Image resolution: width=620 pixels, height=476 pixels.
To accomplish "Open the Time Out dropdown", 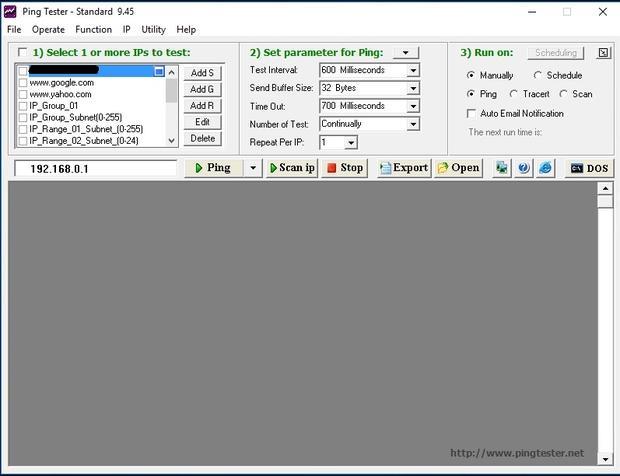I will (x=413, y=106).
